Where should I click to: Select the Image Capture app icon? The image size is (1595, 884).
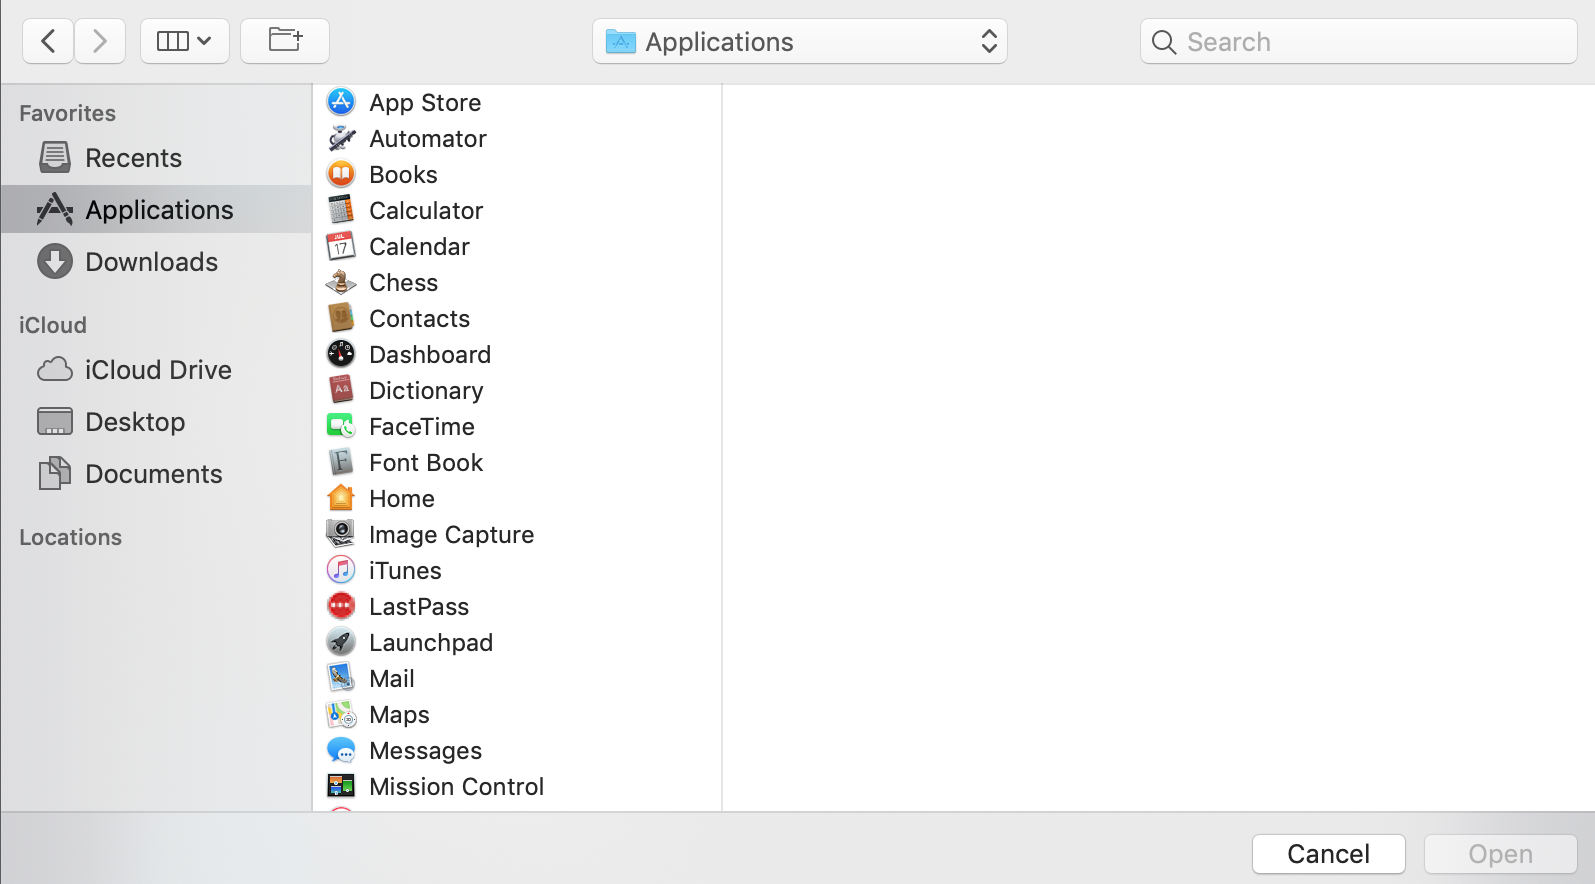341,534
